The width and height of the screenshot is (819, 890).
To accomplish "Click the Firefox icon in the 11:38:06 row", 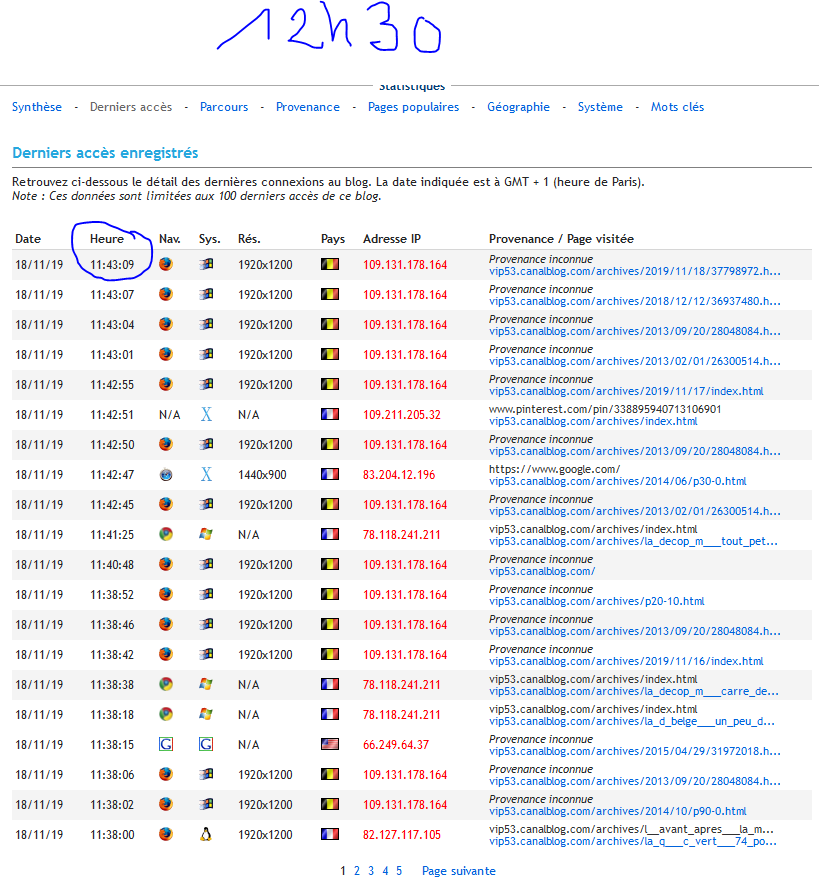I will click(x=166, y=774).
